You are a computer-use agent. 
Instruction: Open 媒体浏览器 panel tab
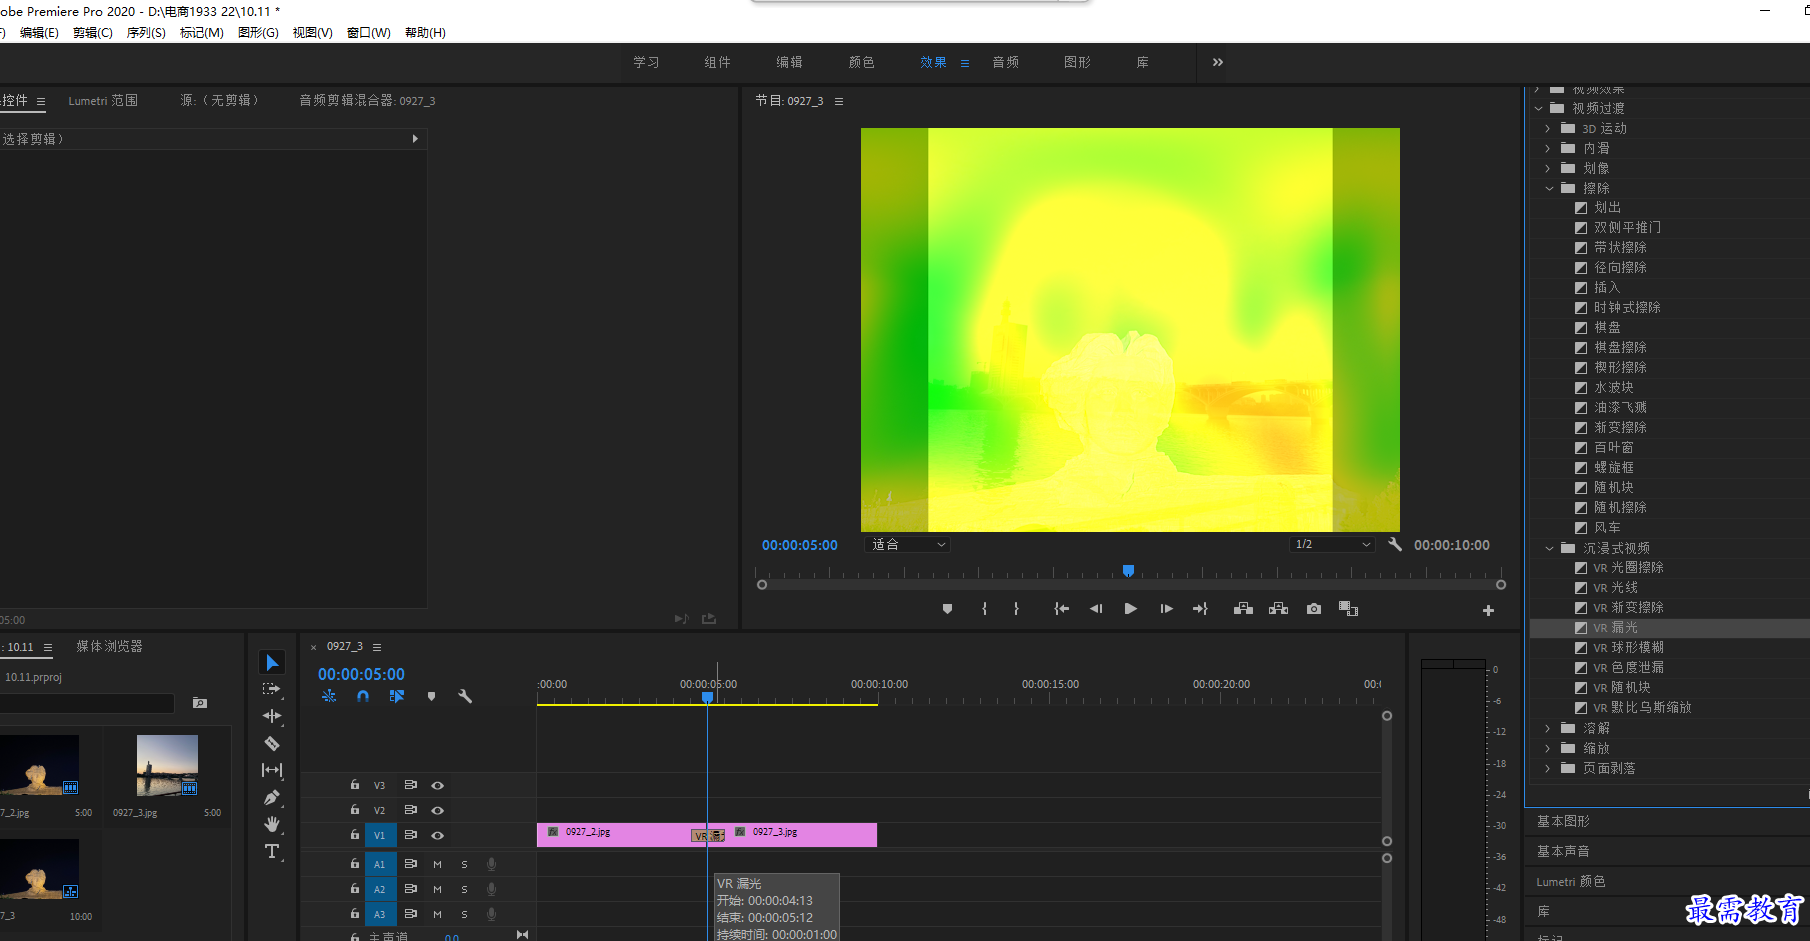coord(110,647)
